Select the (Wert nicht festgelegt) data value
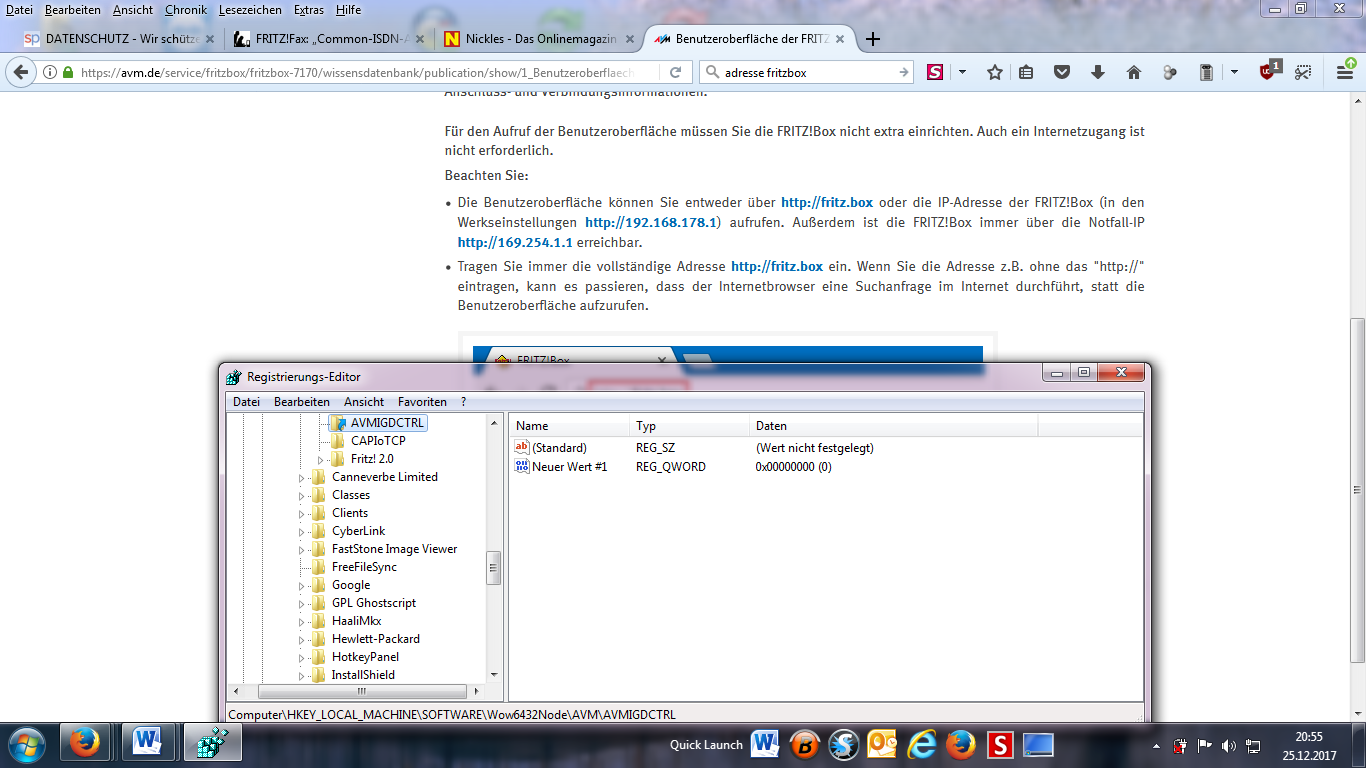This screenshot has width=1366, height=768. (815, 447)
